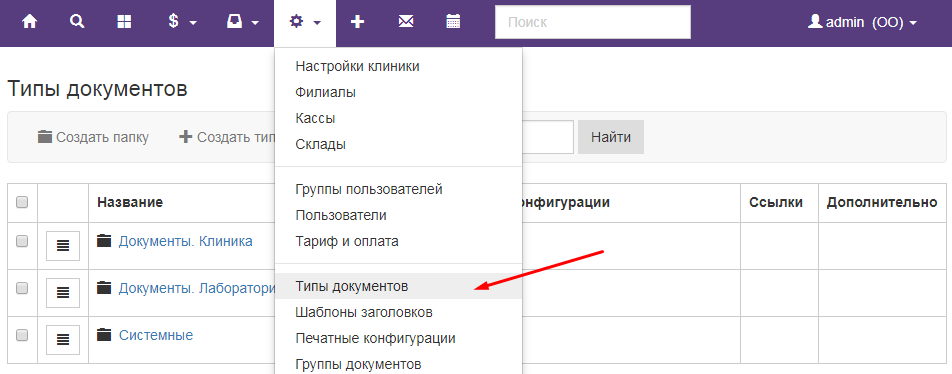Check the Документы. Клиника row checkbox
The width and height of the screenshot is (952, 374).
(22, 242)
